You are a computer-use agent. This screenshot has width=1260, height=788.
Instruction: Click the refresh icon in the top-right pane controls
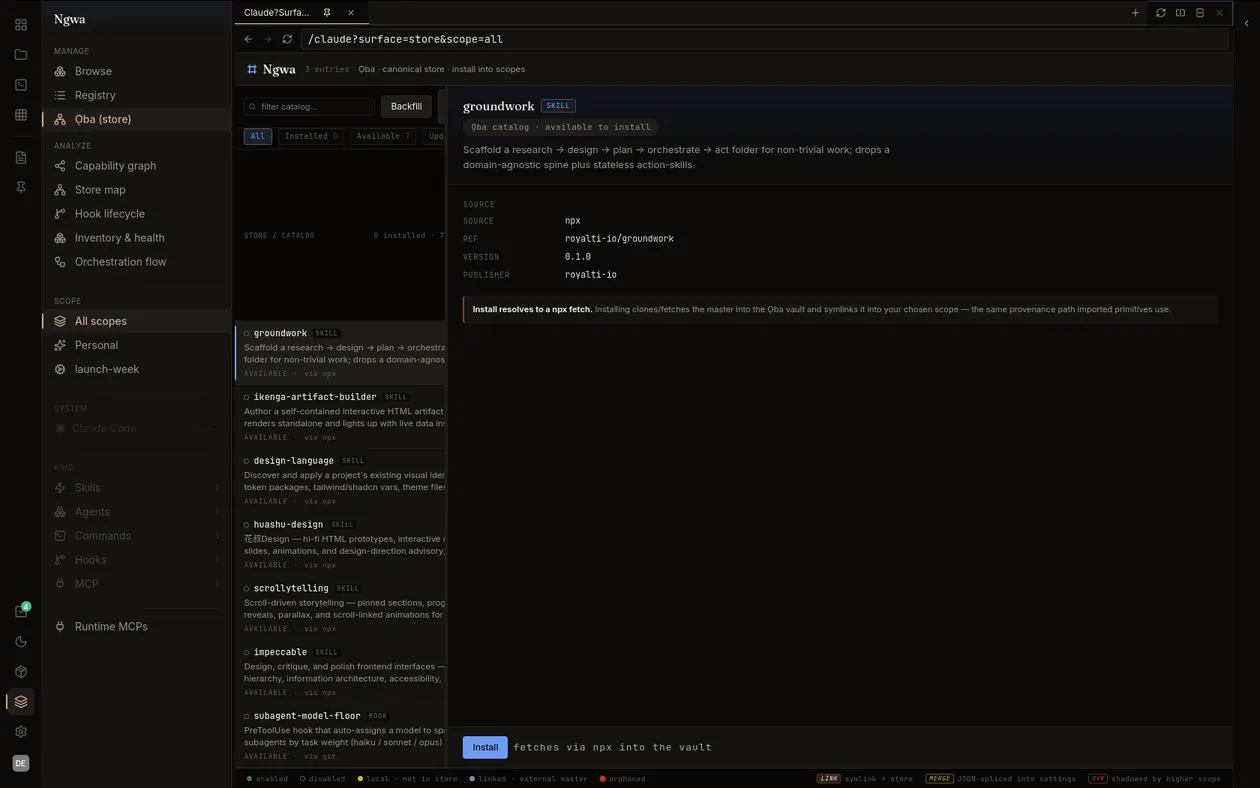[x=1160, y=13]
